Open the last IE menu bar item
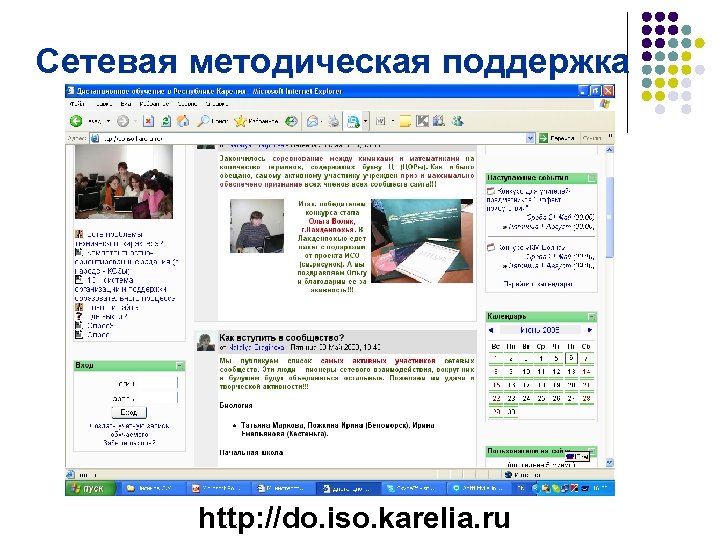The height and width of the screenshot is (540, 720). tap(216, 104)
